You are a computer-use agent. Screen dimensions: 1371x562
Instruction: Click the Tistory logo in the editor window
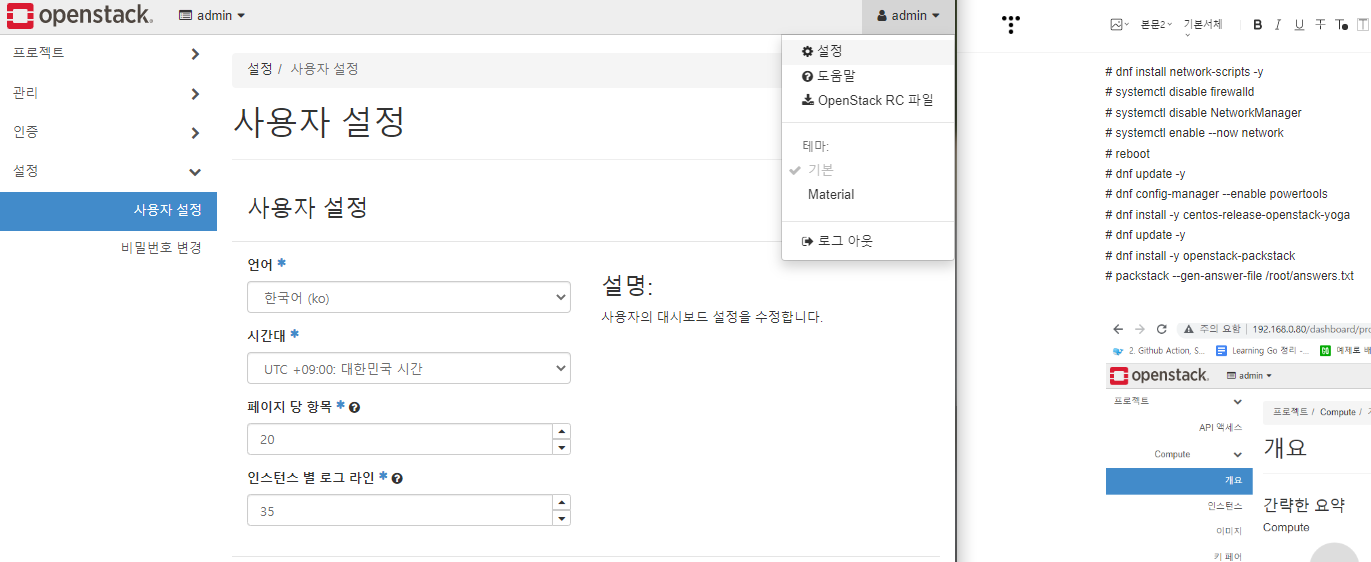click(1011, 24)
